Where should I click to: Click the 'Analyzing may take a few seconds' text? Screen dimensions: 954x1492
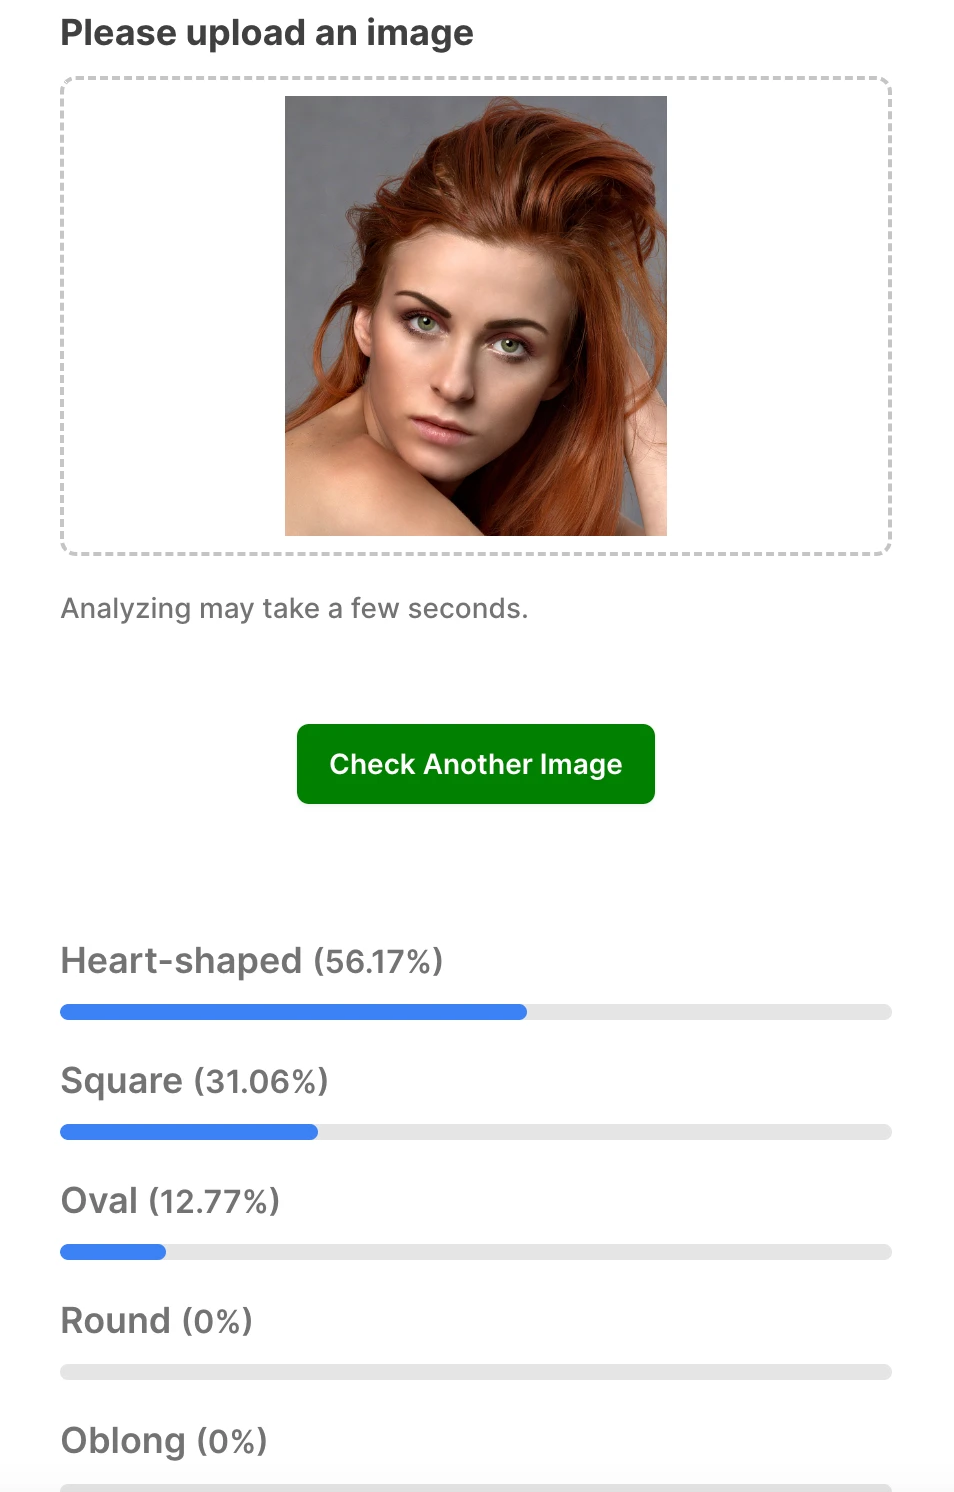[x=294, y=608]
